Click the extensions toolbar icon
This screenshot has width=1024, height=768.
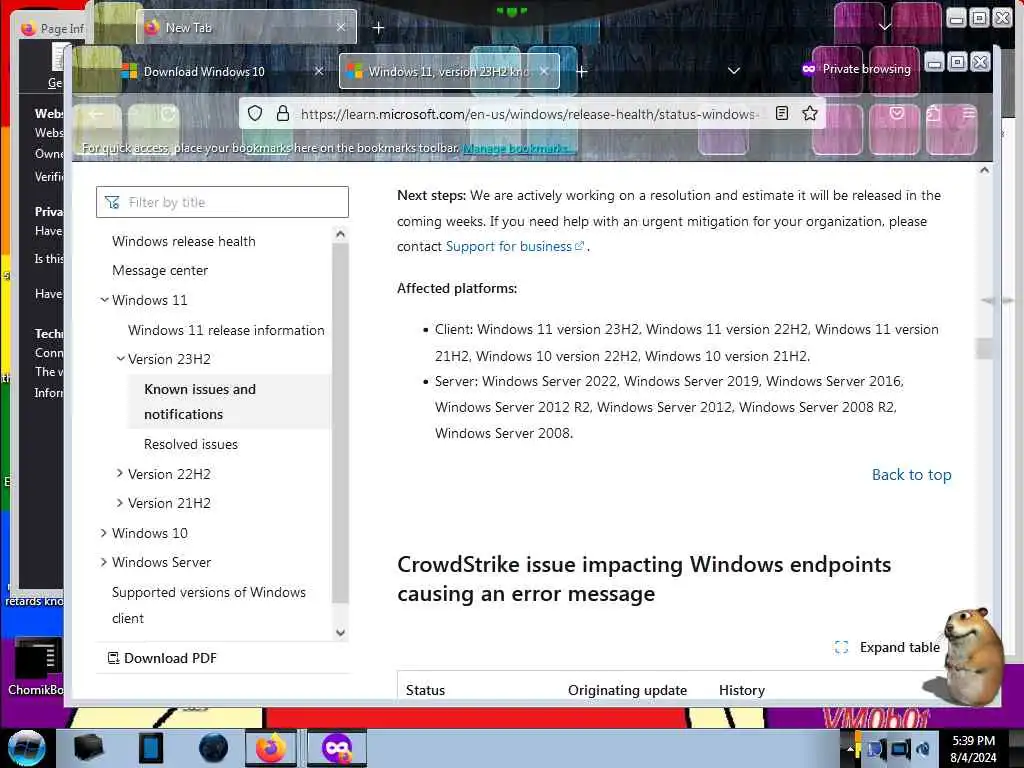pos(933,114)
